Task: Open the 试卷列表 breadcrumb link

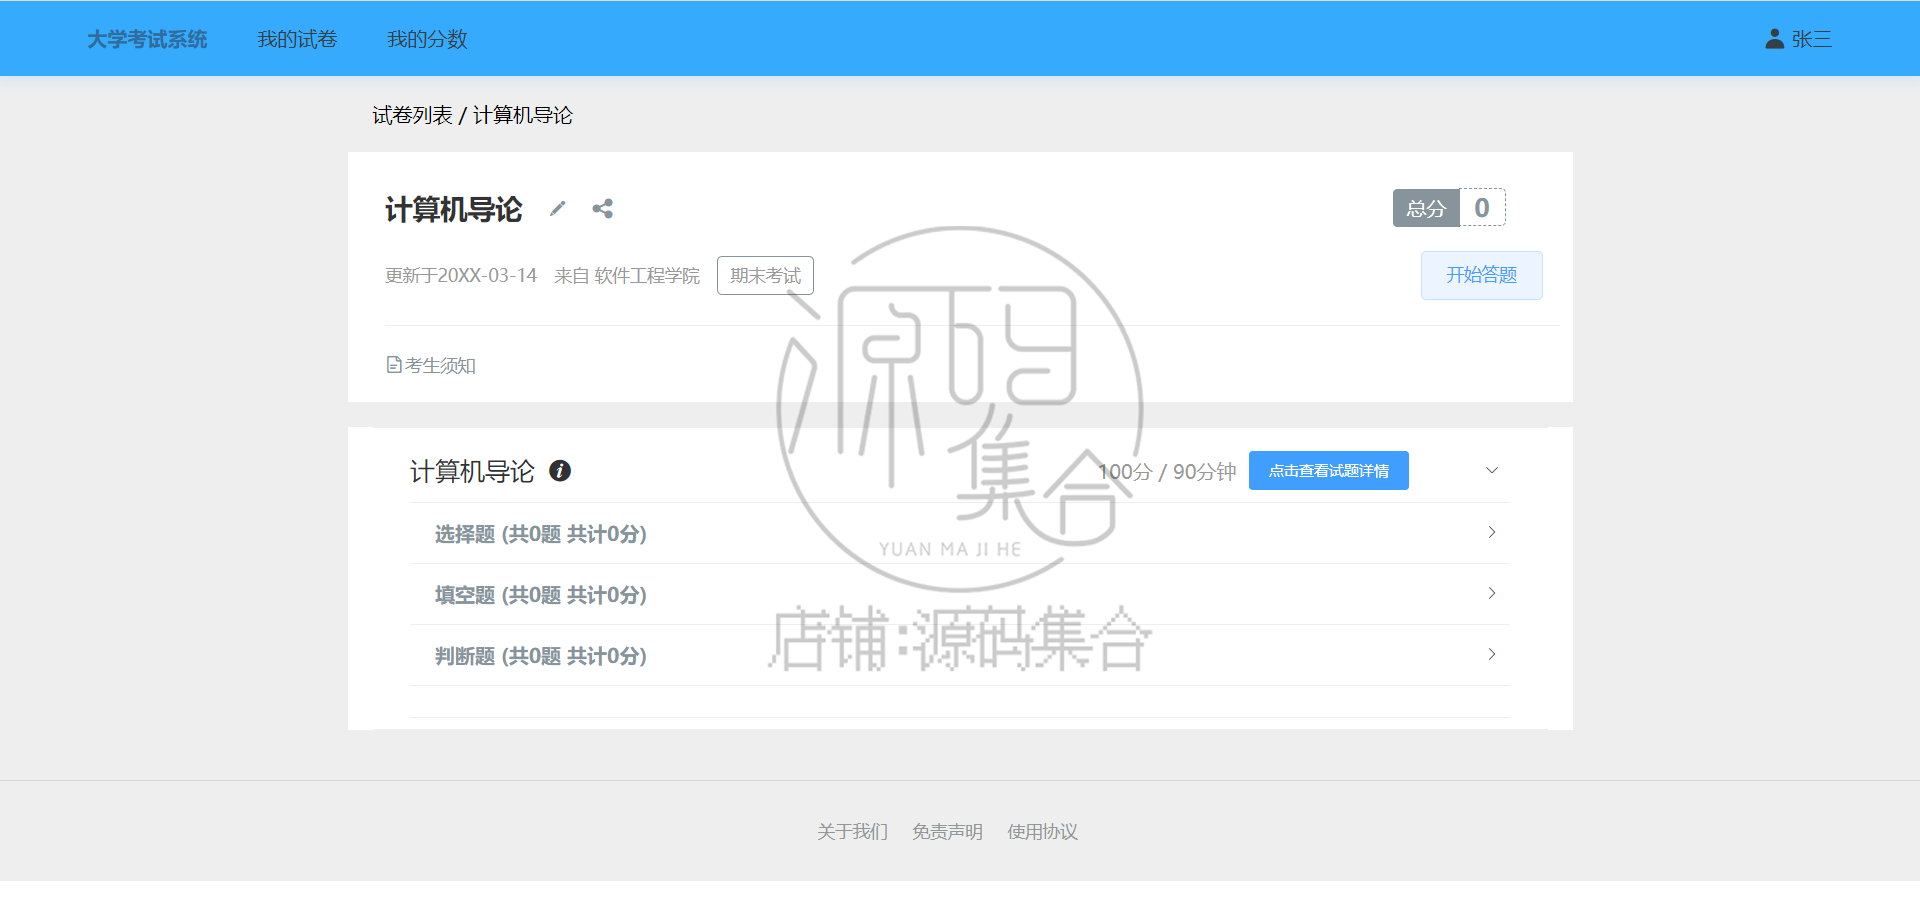Action: [x=412, y=115]
